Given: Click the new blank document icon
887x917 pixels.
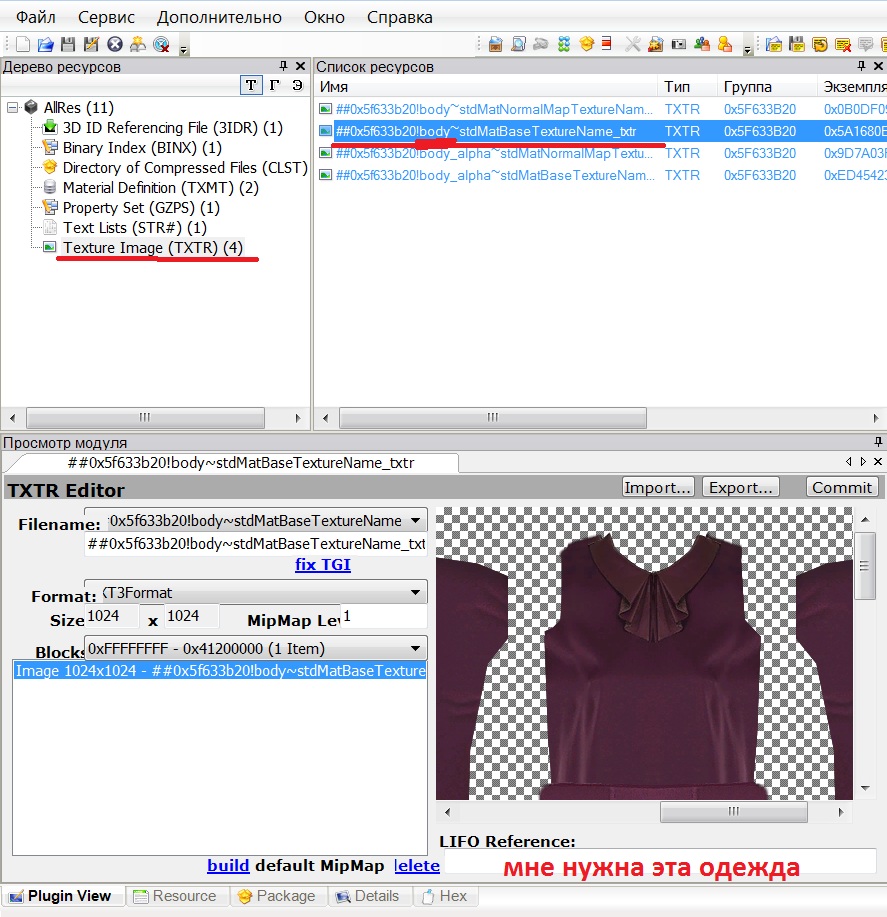Looking at the screenshot, I should point(24,44).
